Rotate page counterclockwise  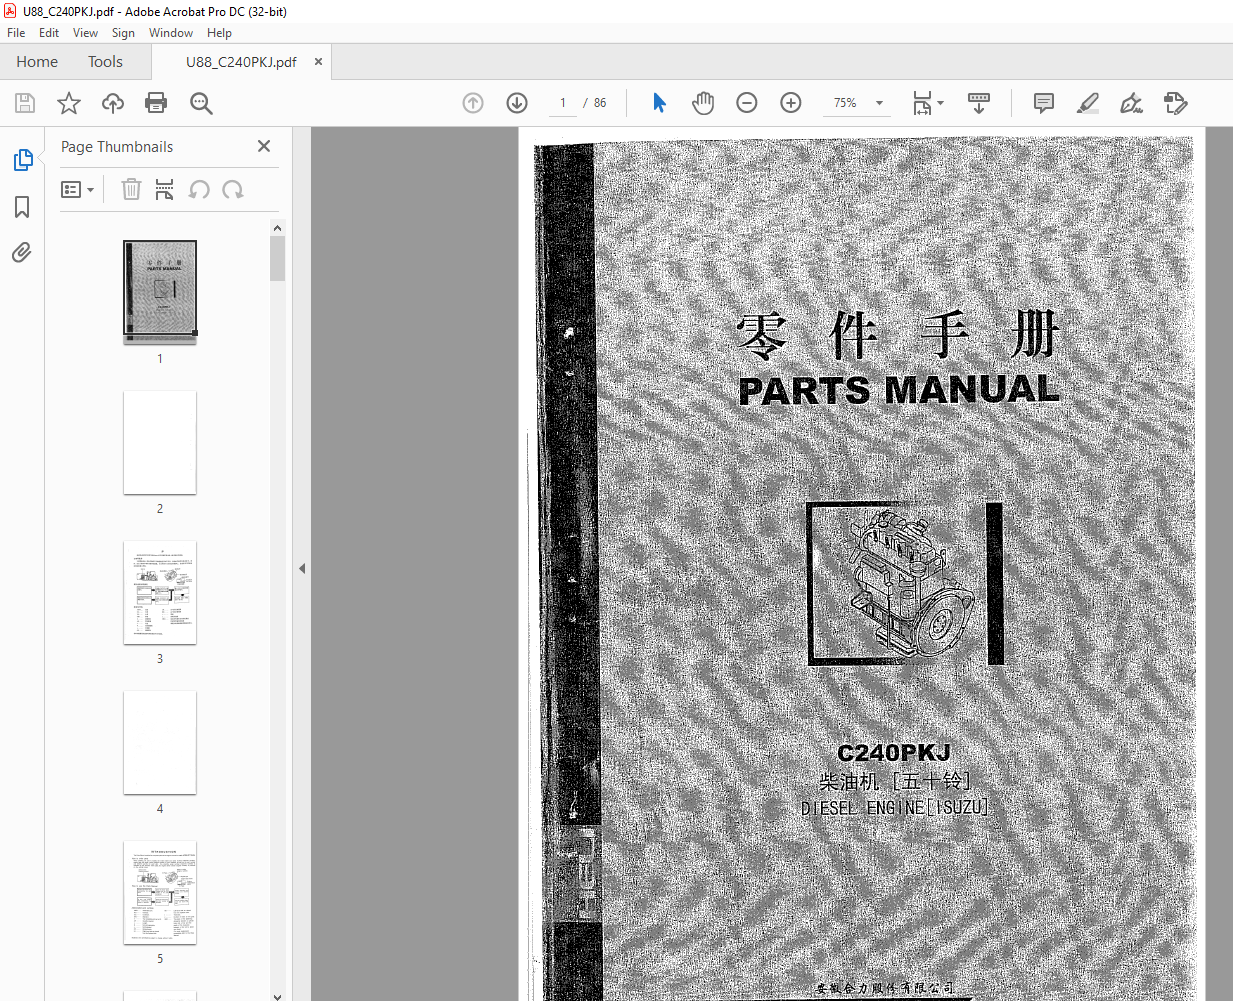(x=199, y=189)
